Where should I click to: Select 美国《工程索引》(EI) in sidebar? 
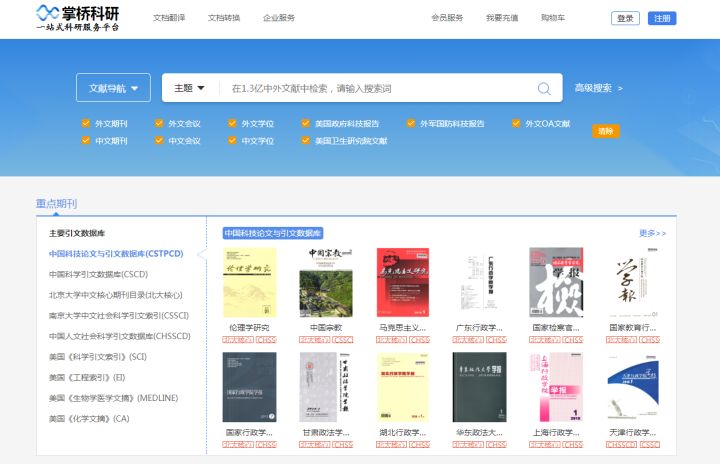point(87,378)
